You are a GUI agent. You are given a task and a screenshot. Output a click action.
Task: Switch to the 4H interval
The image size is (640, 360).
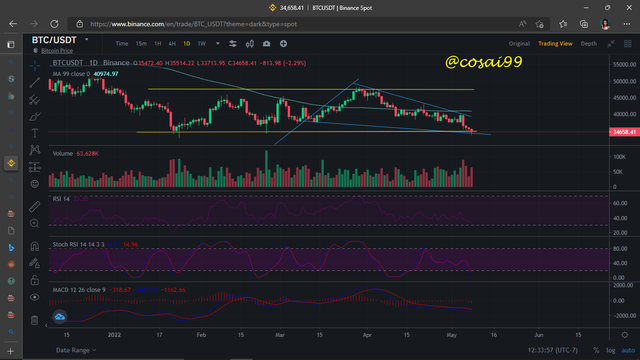172,44
